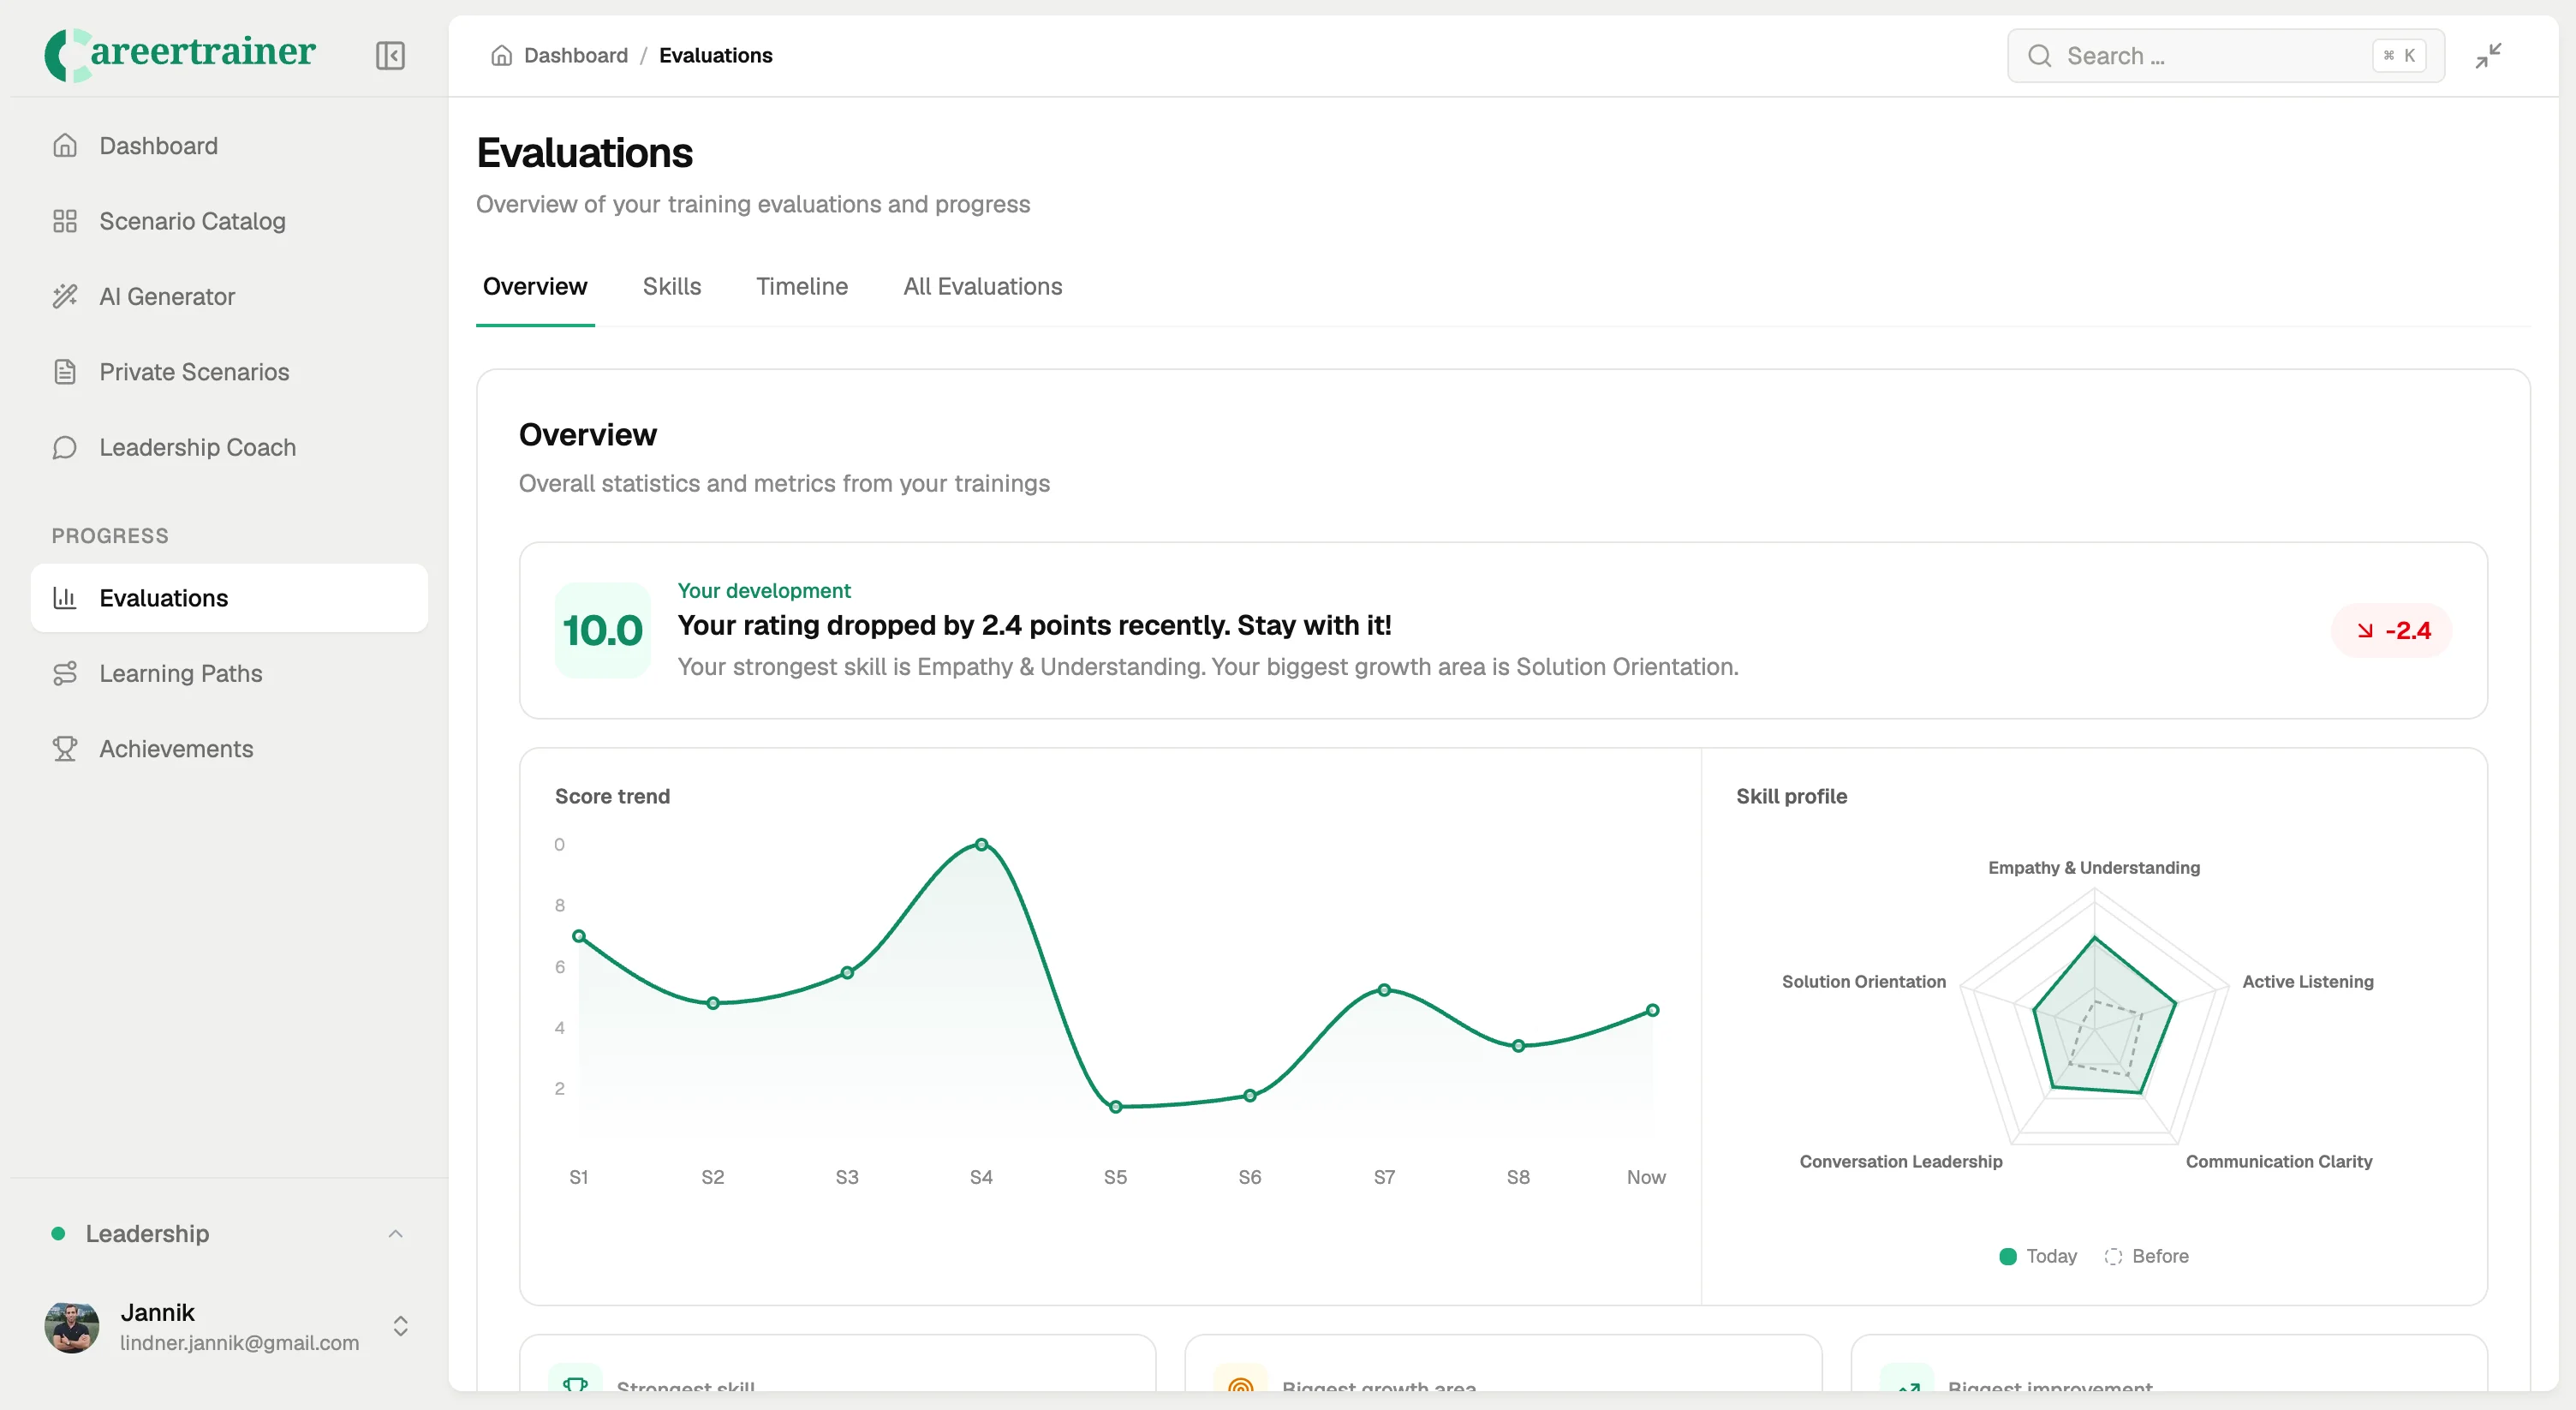Click the S2 data point on score trend
The height and width of the screenshot is (1410, 2576).
tap(713, 1004)
